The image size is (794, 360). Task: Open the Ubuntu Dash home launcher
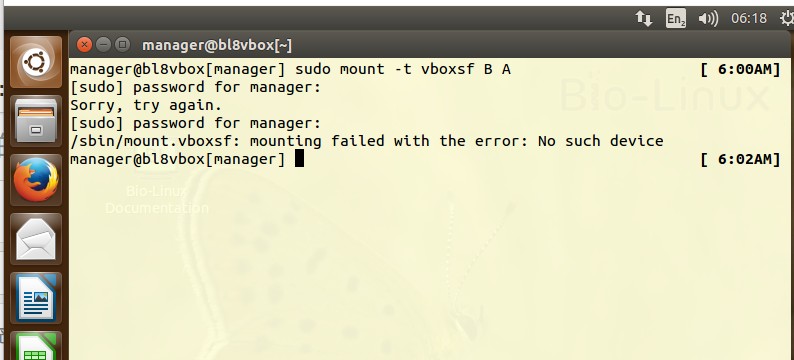[35, 62]
